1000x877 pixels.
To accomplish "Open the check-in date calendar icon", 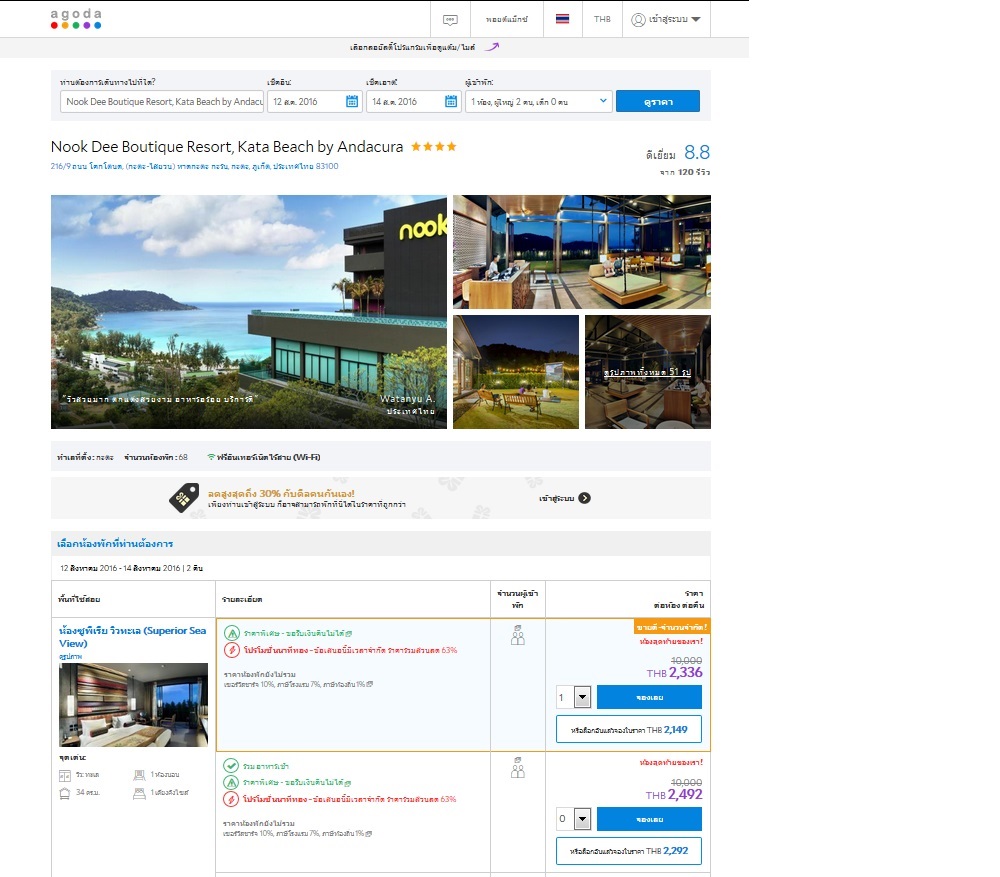I will pos(352,101).
